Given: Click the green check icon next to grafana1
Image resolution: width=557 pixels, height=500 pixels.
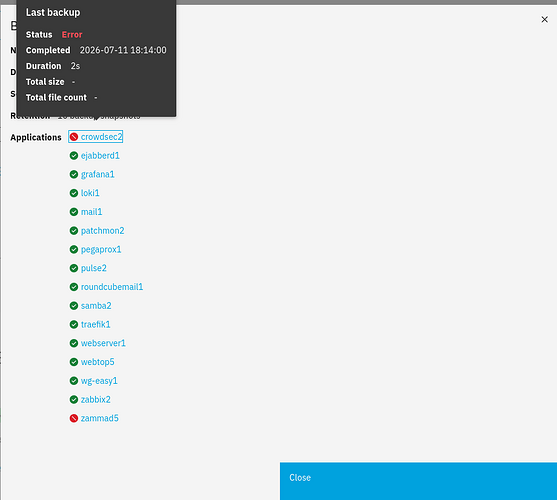Looking at the screenshot, I should tap(74, 174).
